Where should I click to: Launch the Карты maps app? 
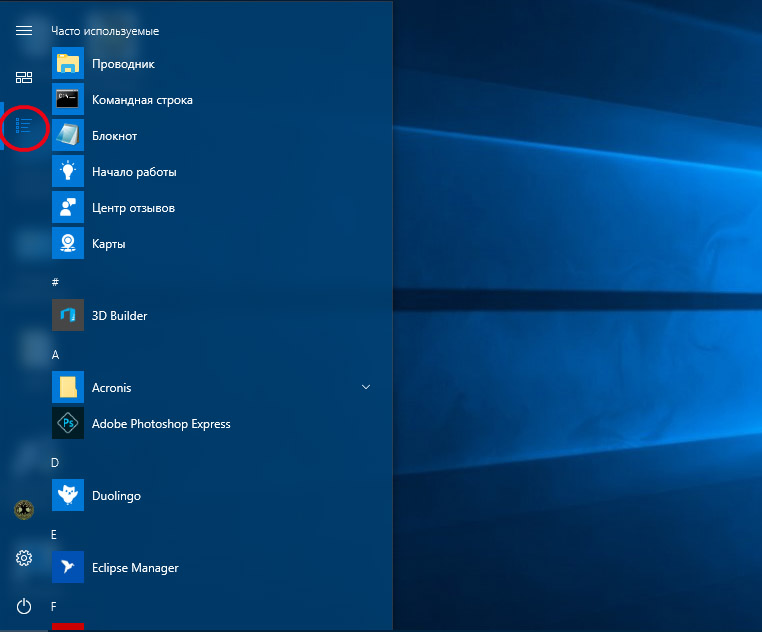coord(212,244)
